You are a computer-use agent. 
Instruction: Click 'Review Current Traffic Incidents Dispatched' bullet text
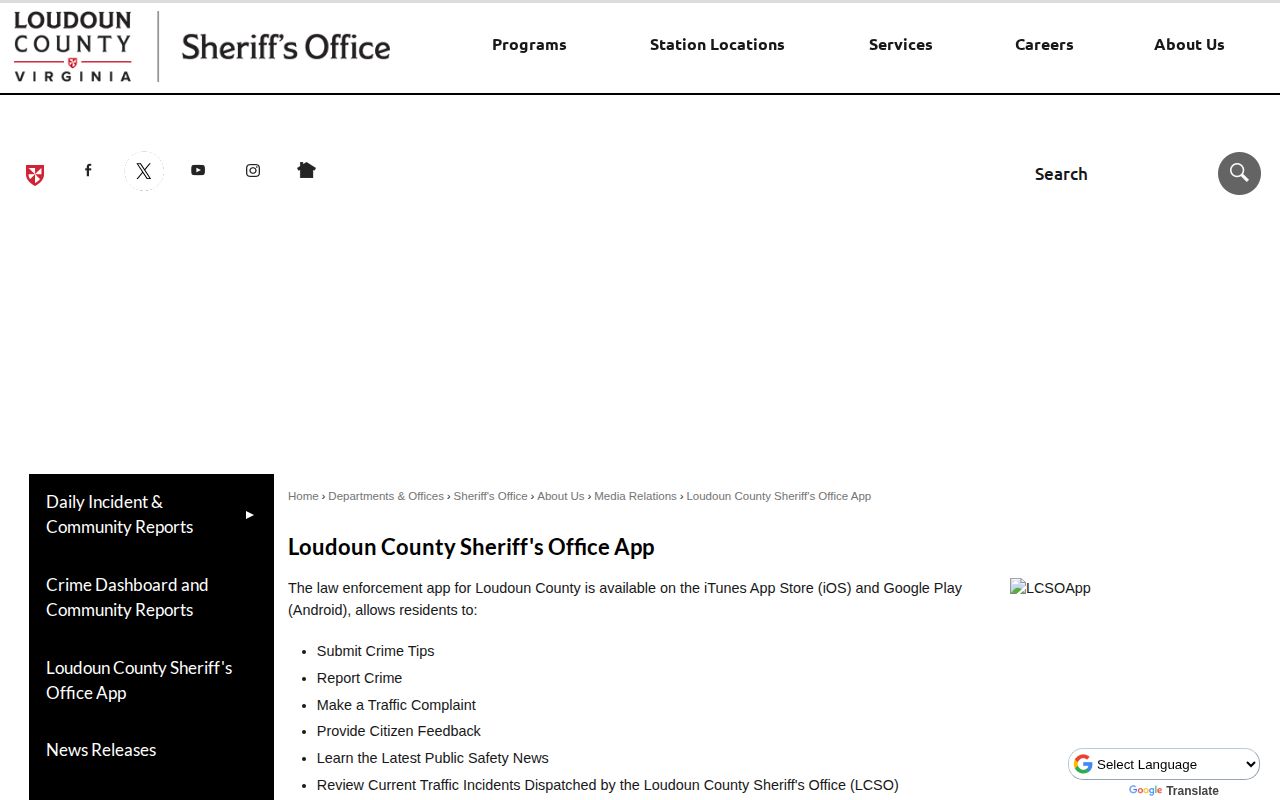[608, 785]
